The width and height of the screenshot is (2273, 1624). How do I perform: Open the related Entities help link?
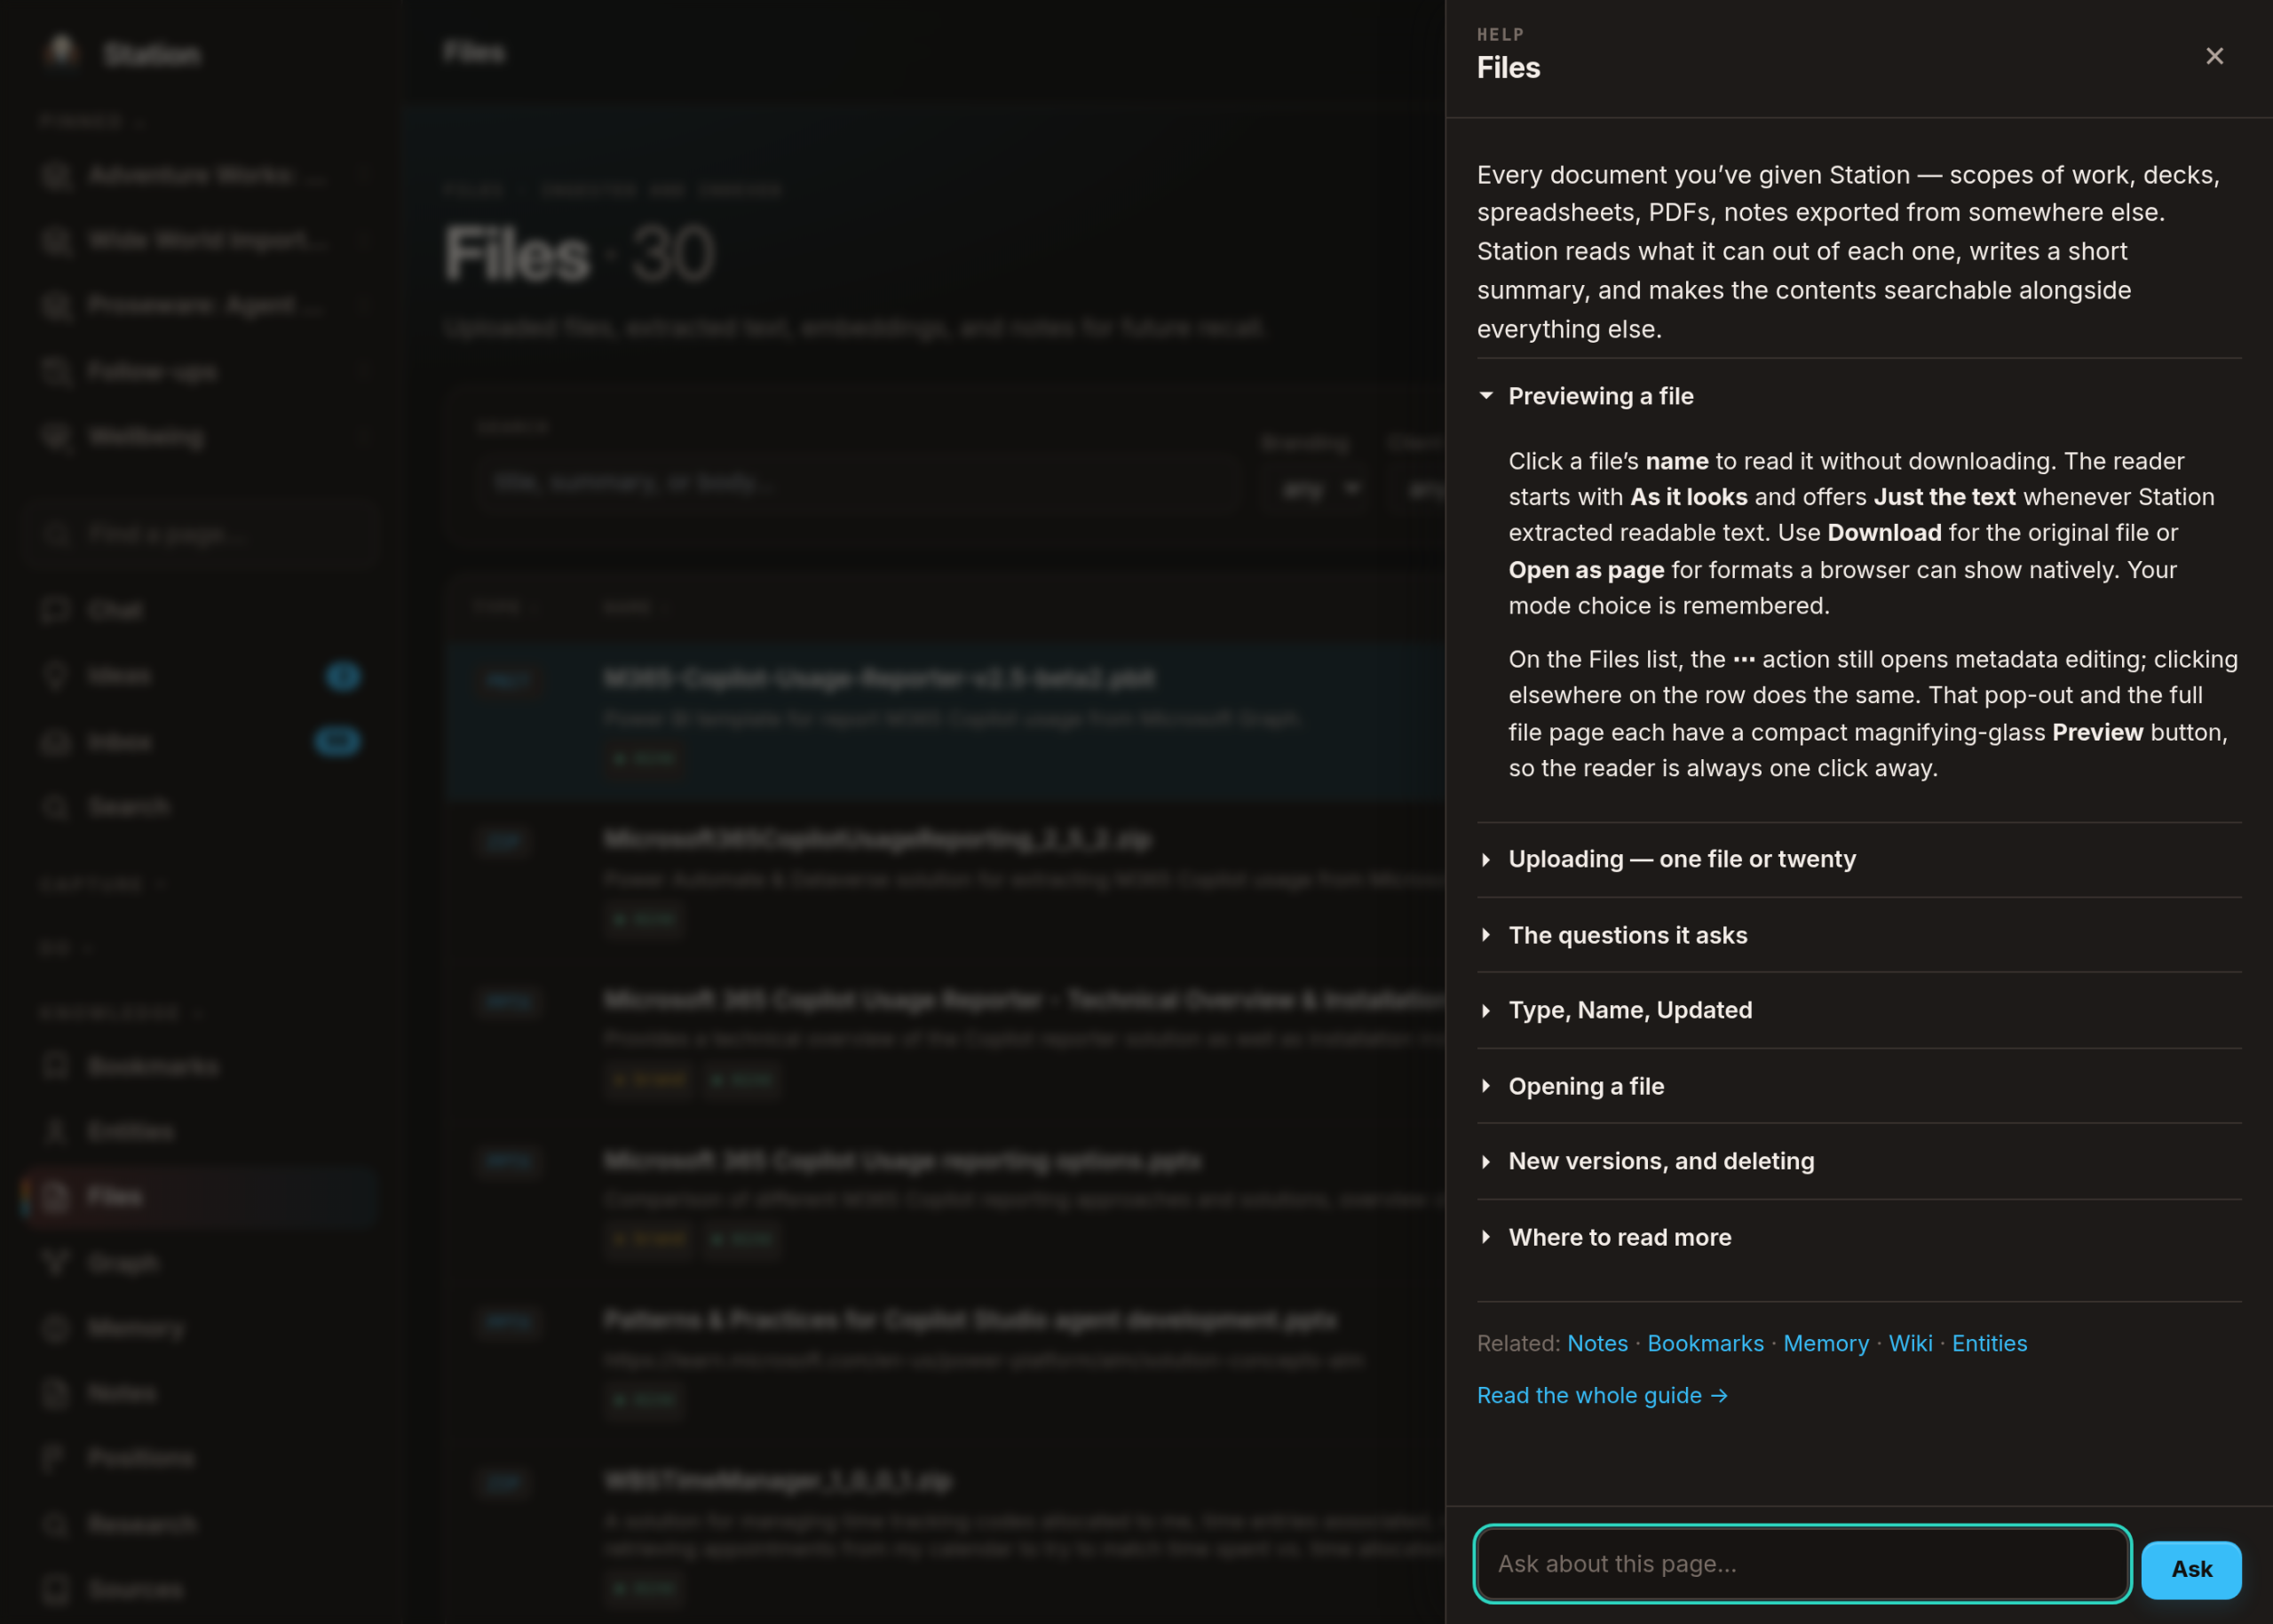coord(1989,1343)
